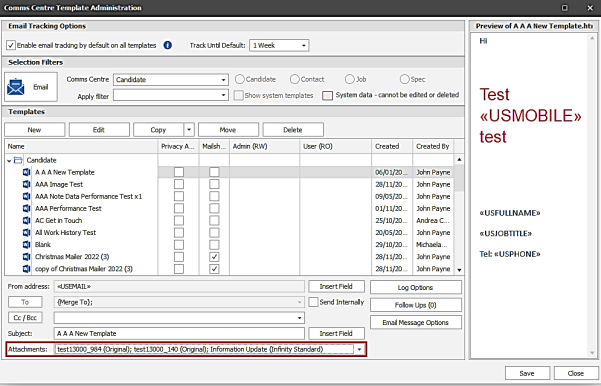Click the Name column header

click(x=81, y=146)
